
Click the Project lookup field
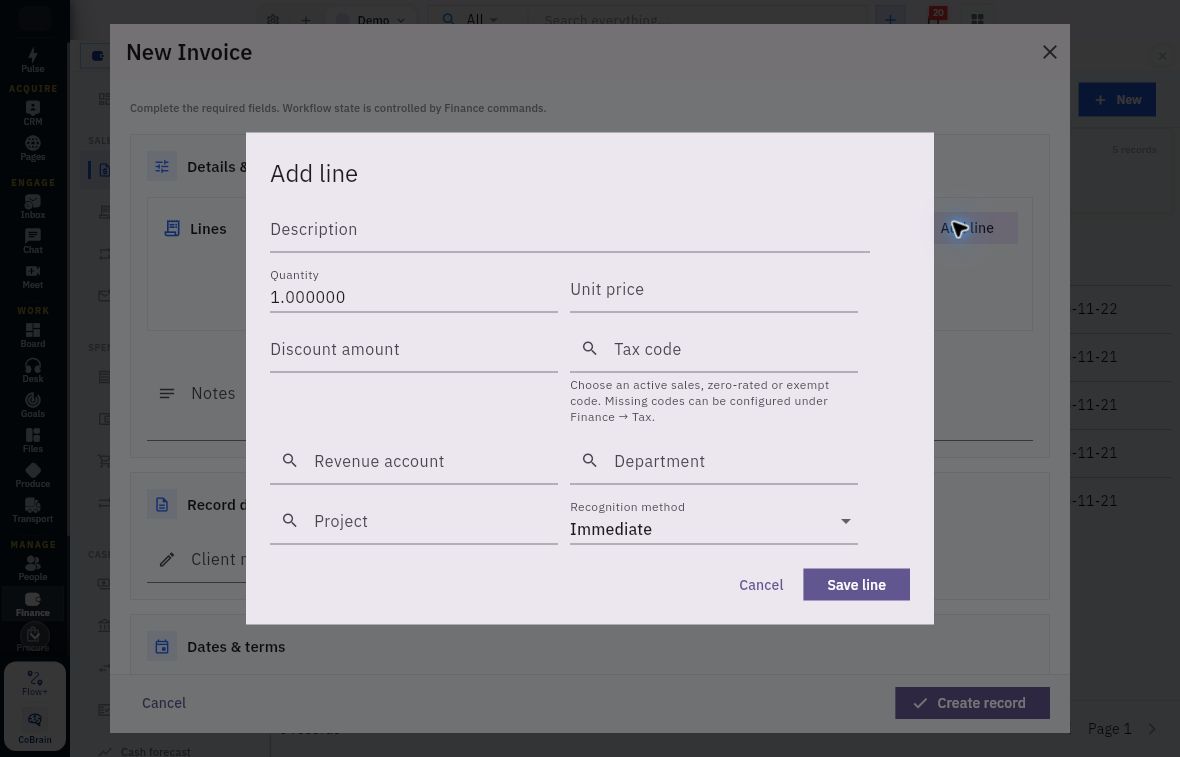(x=413, y=521)
